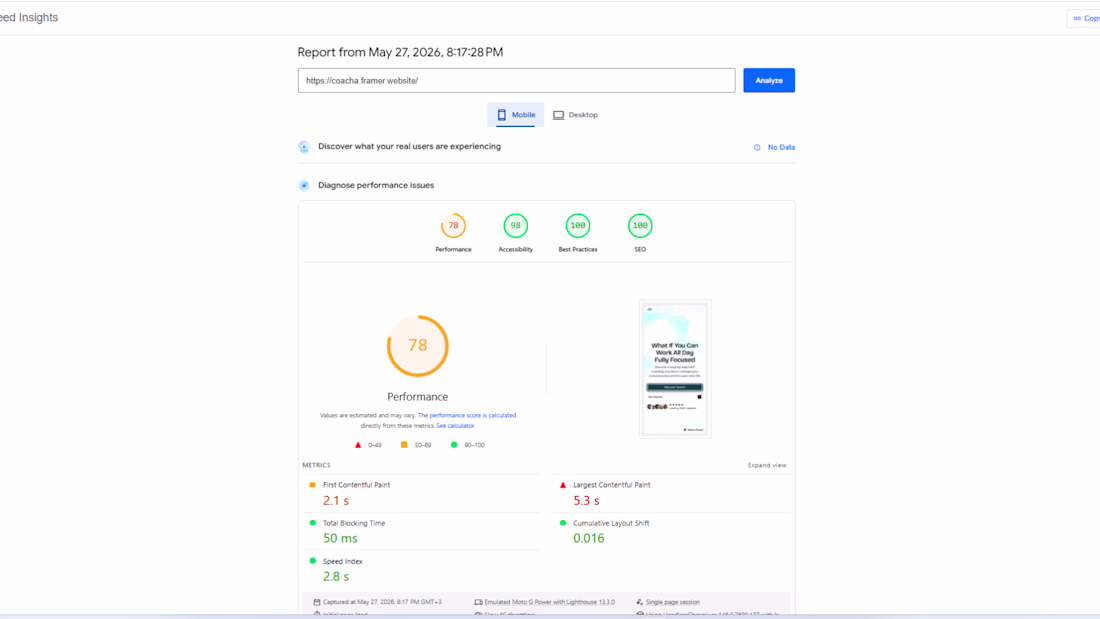Click the 2.8 s metric value
The image size is (1100, 619).
coord(336,576)
